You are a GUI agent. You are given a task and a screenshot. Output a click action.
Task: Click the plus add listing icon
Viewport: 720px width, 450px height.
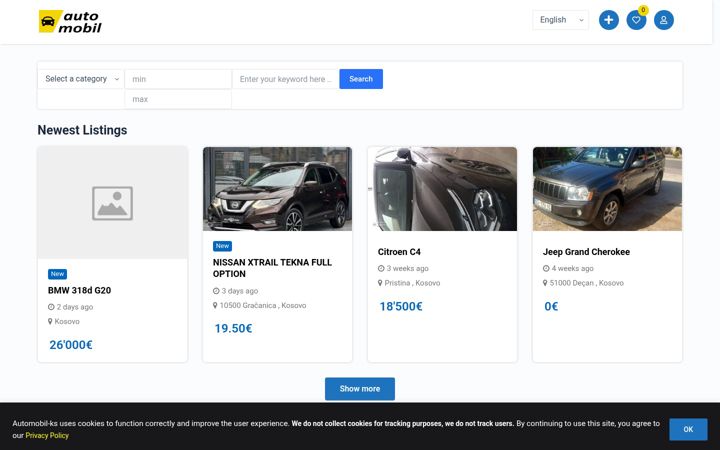[608, 20]
